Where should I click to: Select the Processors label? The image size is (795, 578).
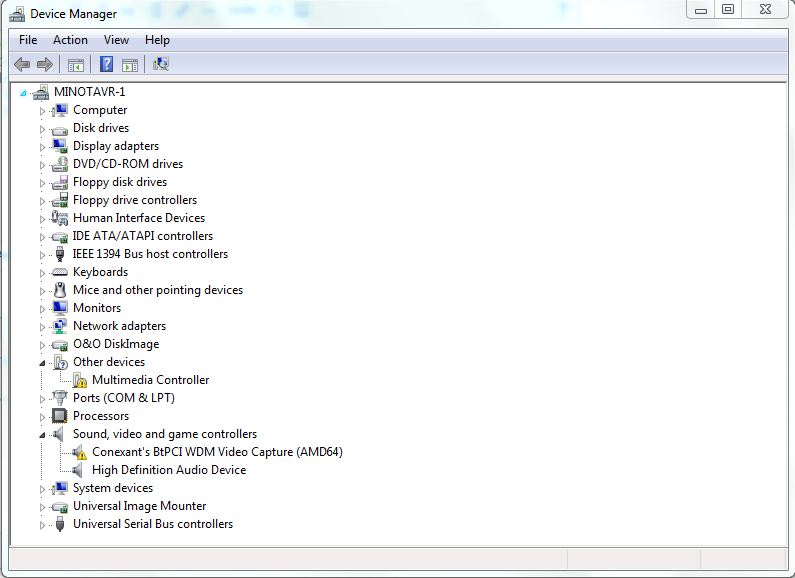[101, 416]
